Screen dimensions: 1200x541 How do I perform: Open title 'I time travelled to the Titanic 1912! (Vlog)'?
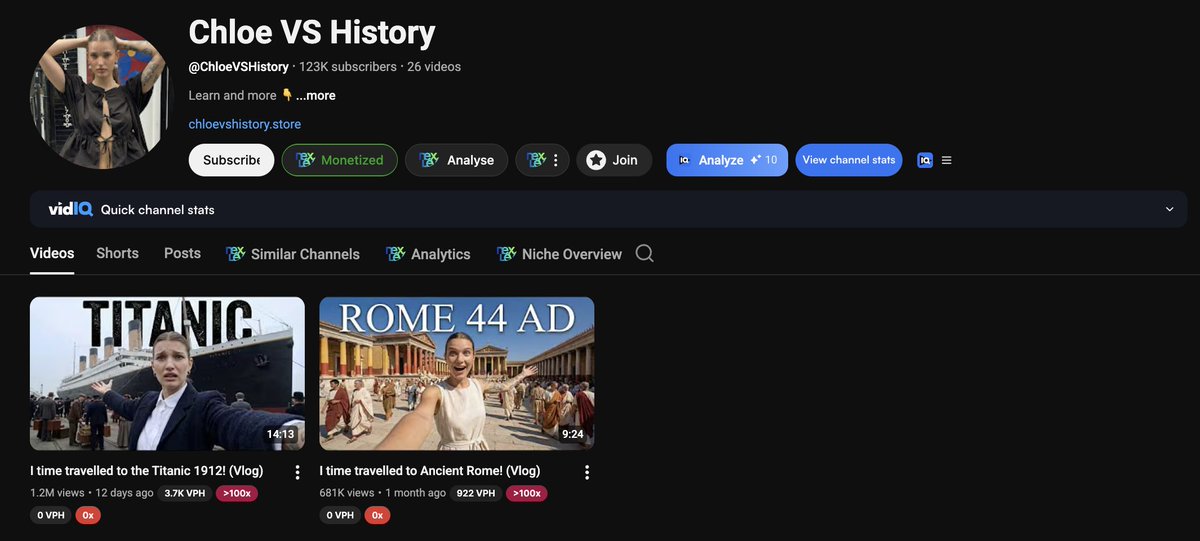click(147, 470)
